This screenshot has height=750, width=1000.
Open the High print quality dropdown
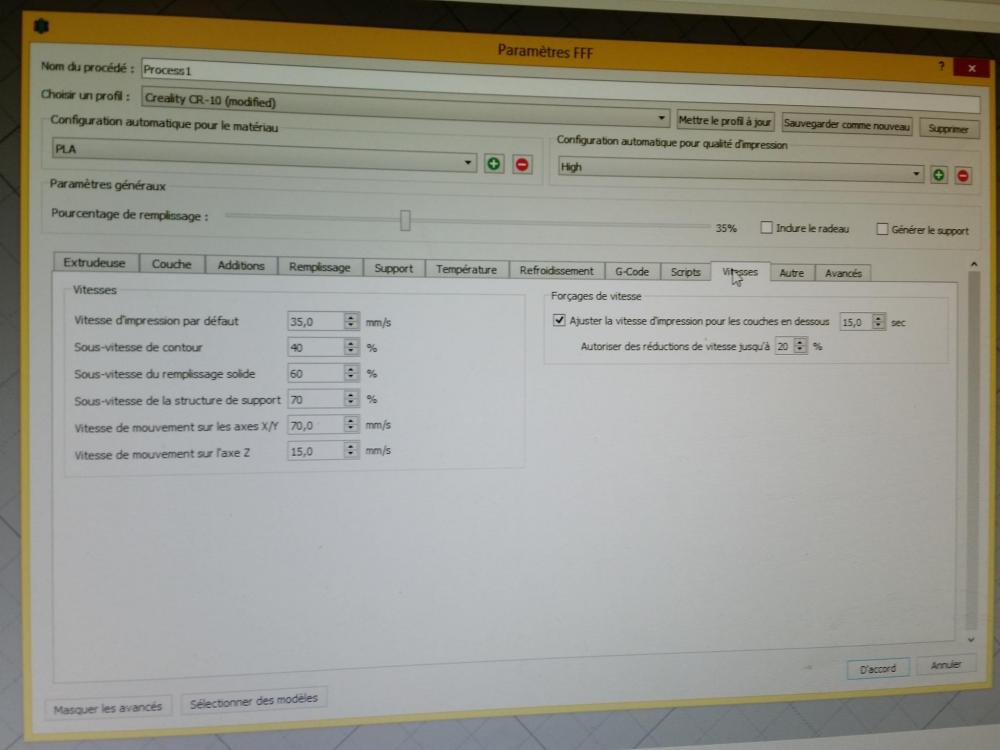(740, 170)
